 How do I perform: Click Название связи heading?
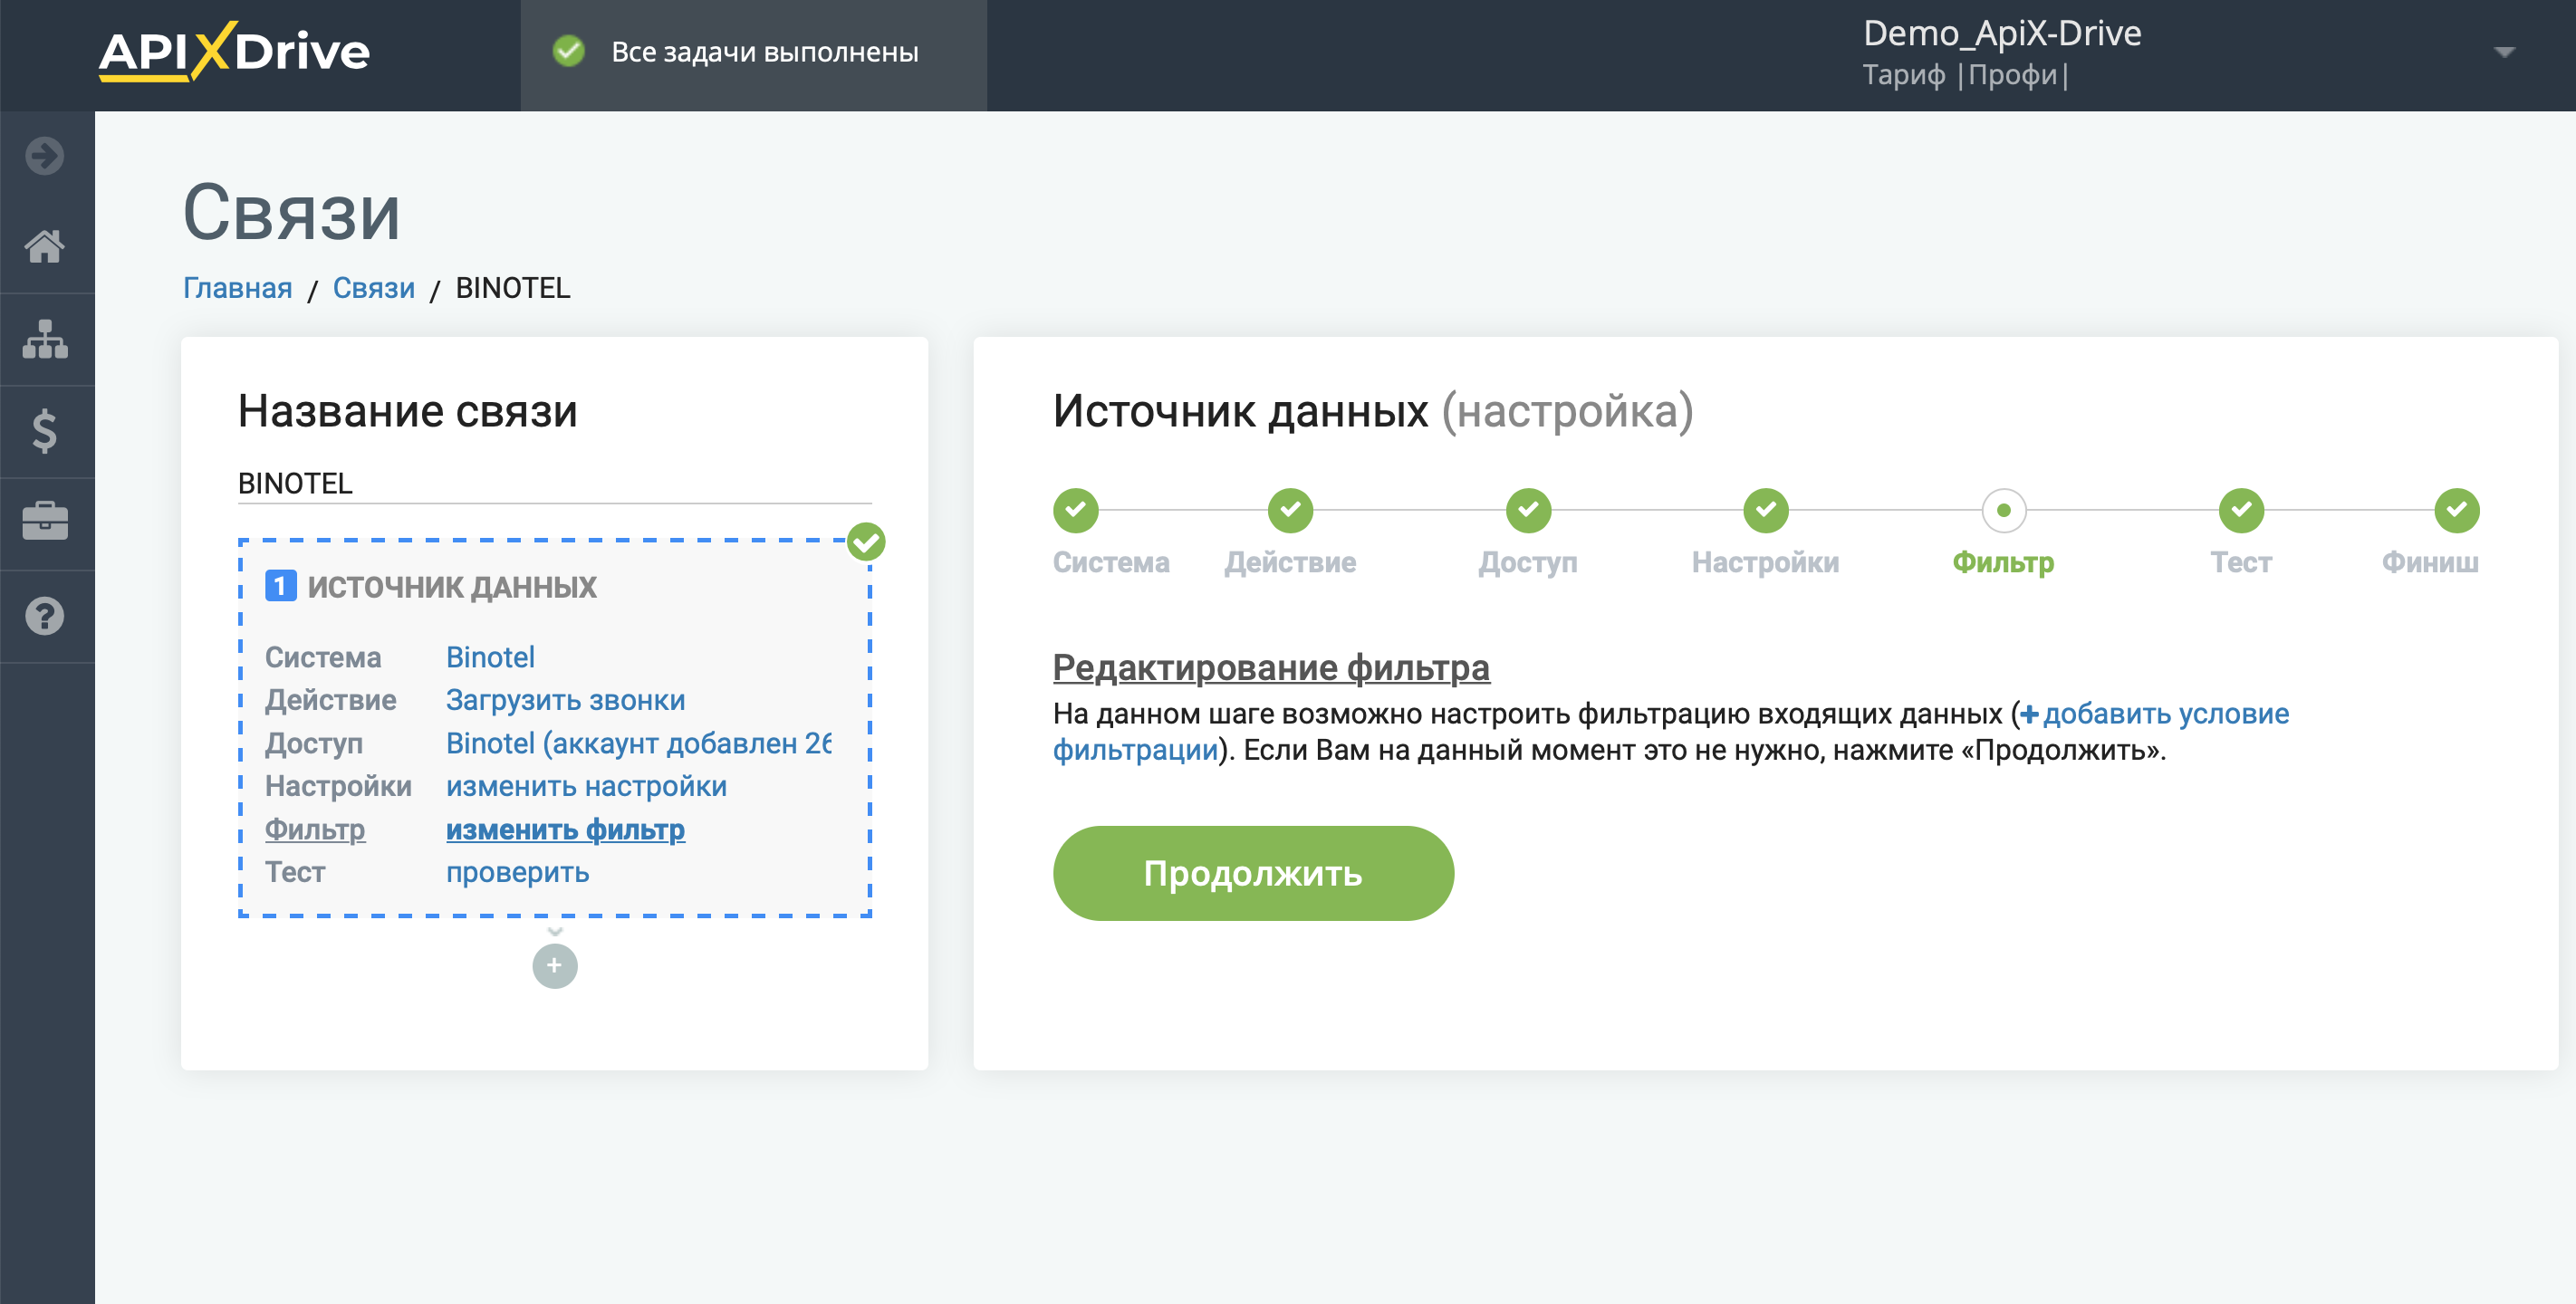coord(407,411)
